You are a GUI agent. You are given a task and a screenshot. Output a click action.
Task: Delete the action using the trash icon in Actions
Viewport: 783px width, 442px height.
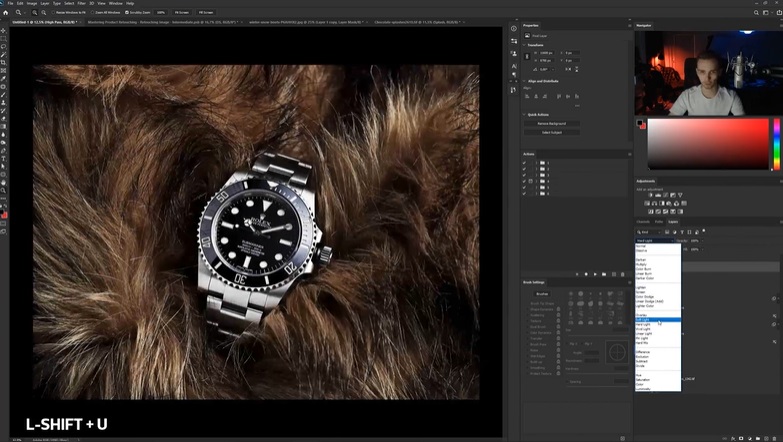[623, 274]
